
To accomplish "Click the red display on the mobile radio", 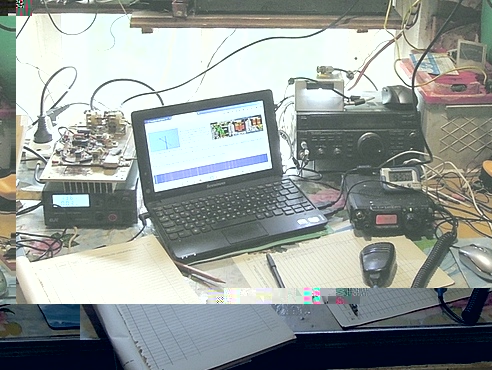I will 386,219.
